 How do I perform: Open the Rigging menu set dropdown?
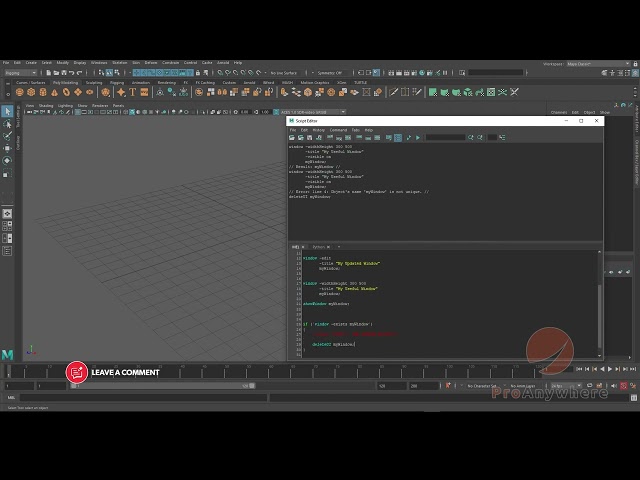tap(20, 73)
